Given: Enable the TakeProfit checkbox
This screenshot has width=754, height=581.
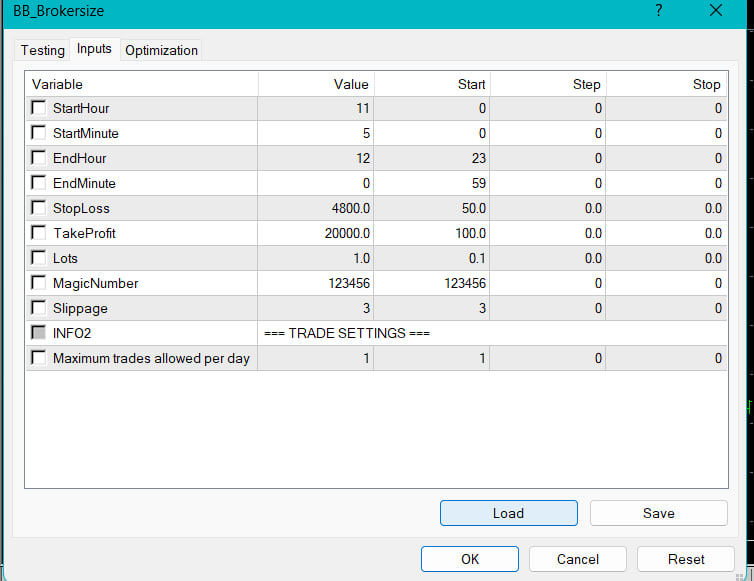Looking at the screenshot, I should [x=39, y=233].
